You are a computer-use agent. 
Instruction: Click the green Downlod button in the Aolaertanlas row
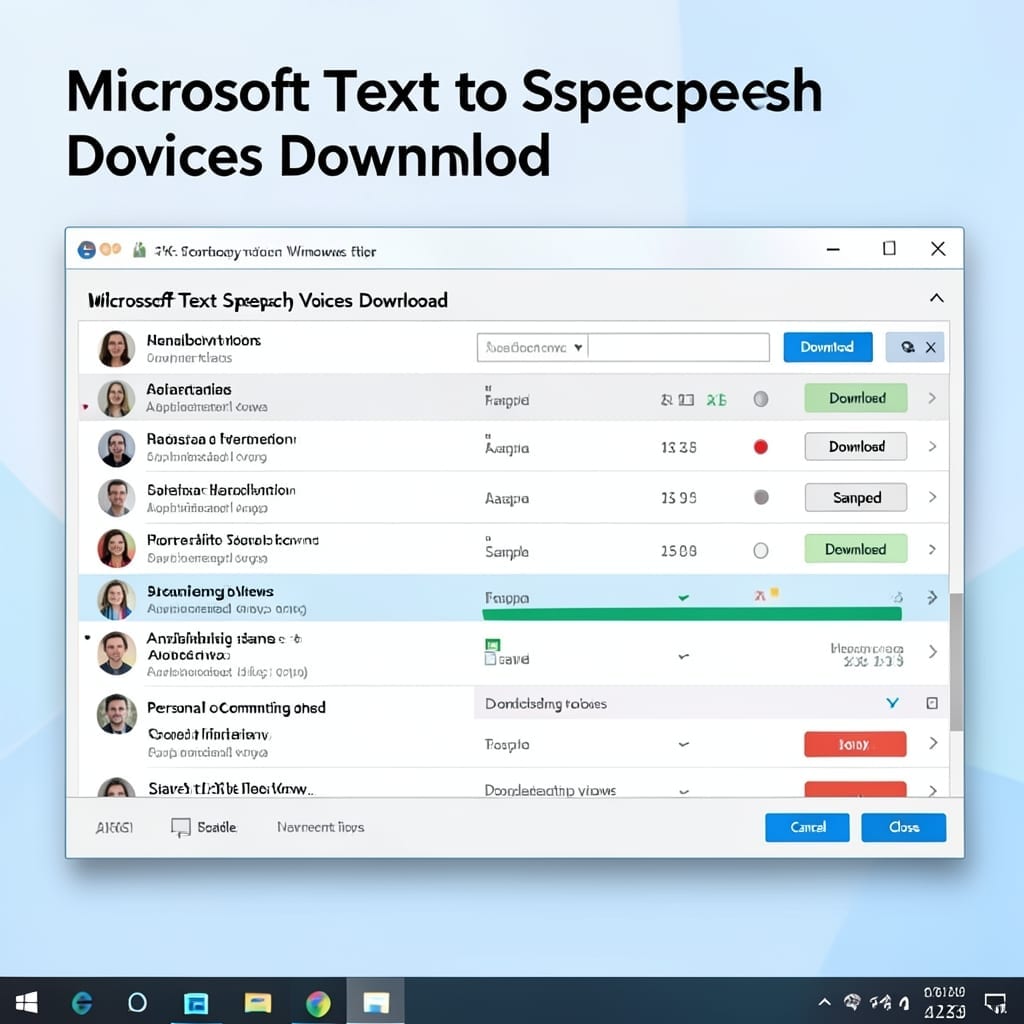856,398
